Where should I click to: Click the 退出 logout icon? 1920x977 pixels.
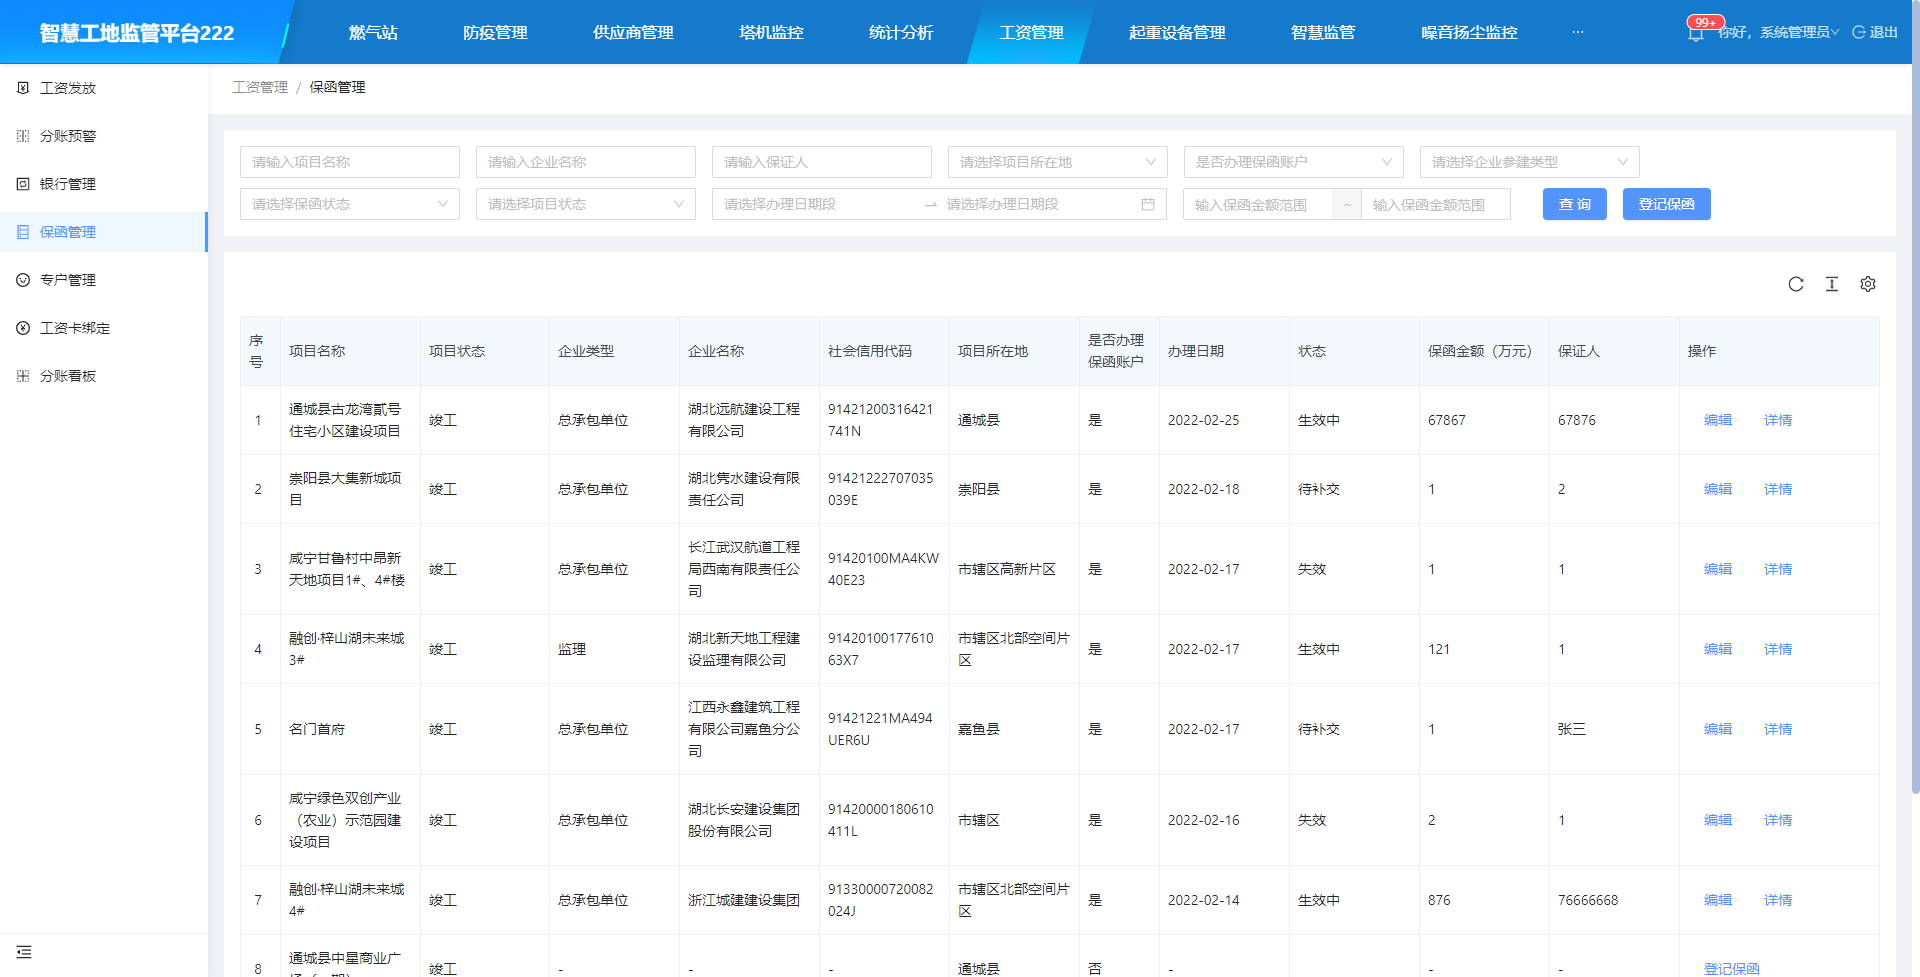1858,32
